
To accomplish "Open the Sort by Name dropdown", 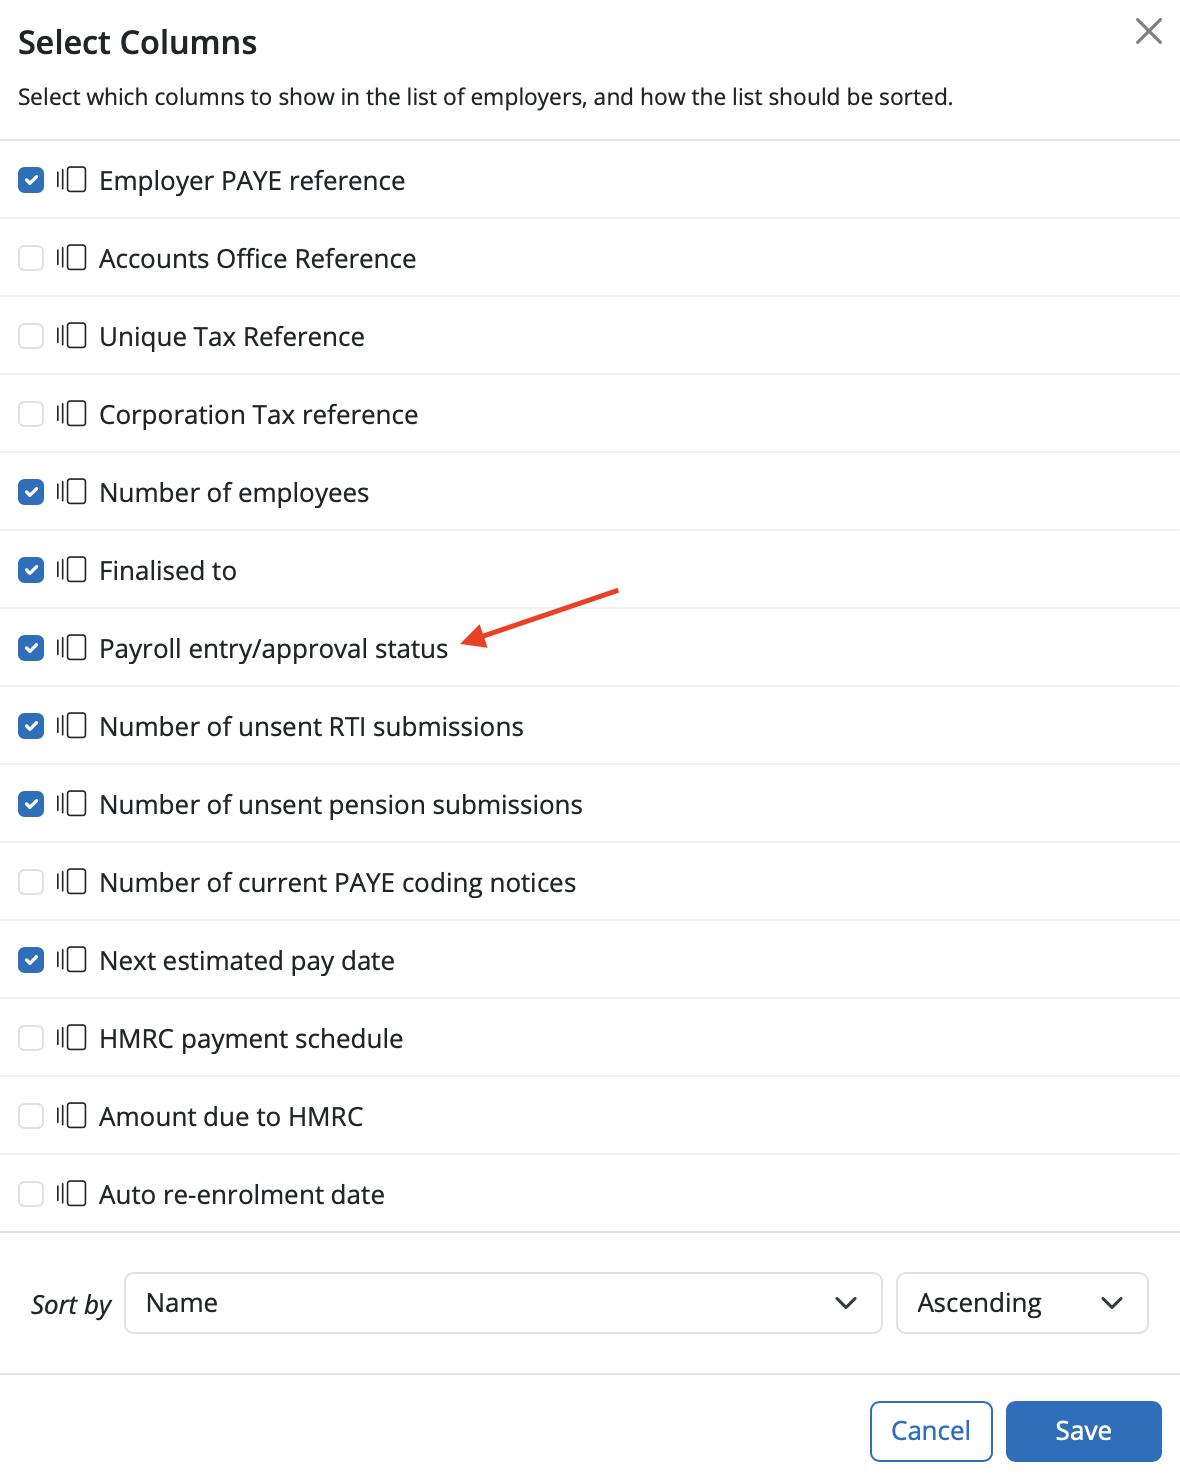I will [503, 1303].
